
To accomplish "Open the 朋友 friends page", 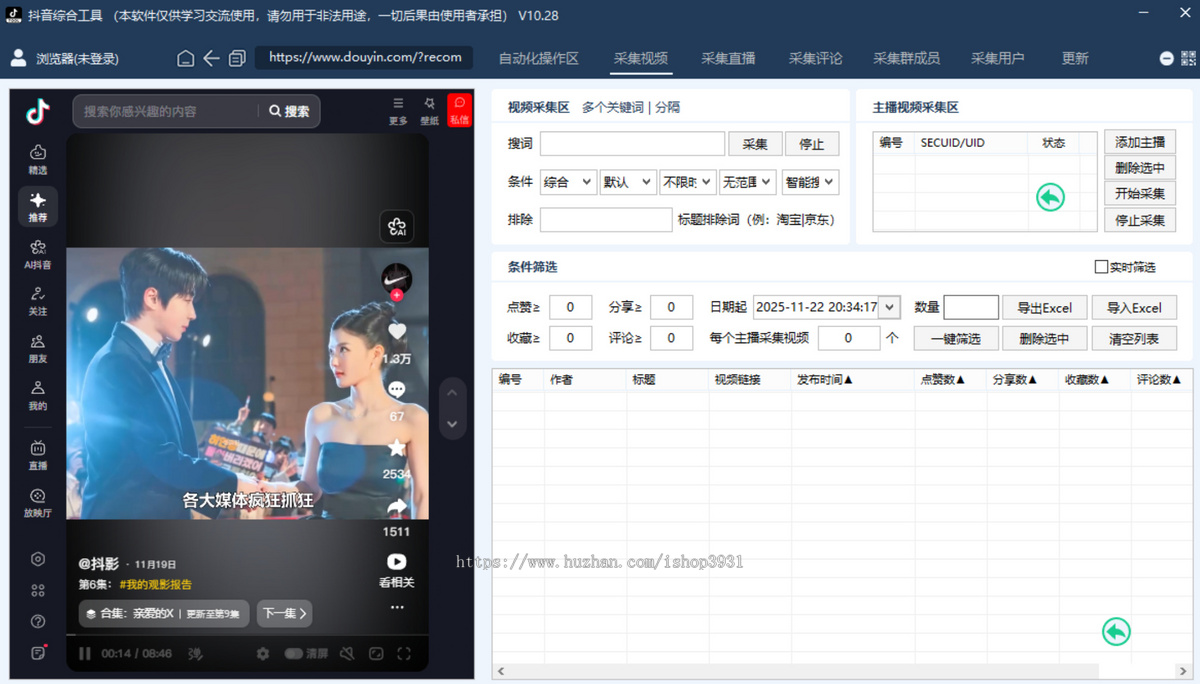I will 38,348.
